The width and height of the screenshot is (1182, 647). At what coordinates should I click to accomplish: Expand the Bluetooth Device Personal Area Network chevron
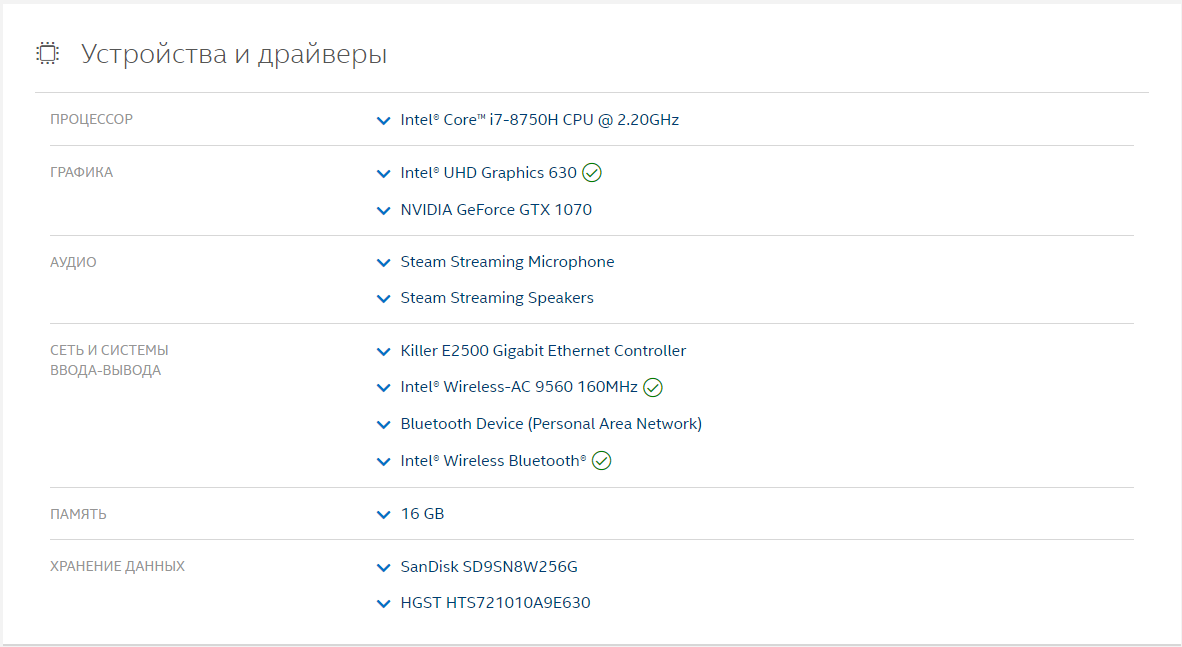[383, 425]
